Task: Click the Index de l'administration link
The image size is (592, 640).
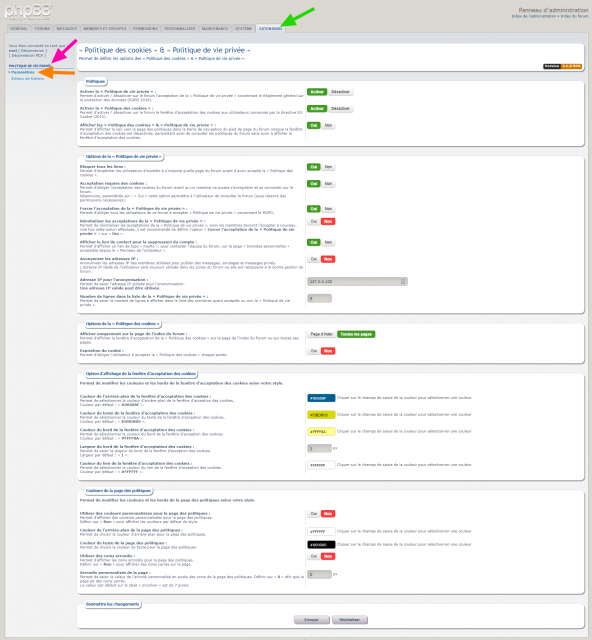Action: pyautogui.click(x=534, y=16)
